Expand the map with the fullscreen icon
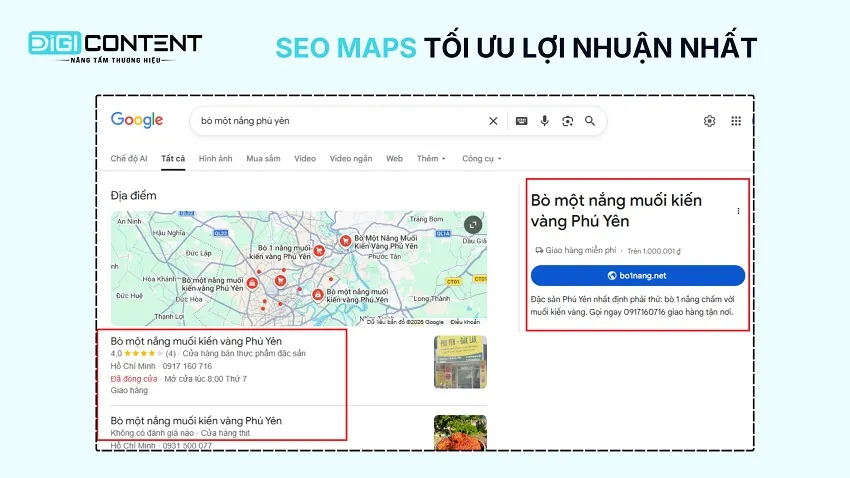Screen dimensions: 850x478 point(473,224)
